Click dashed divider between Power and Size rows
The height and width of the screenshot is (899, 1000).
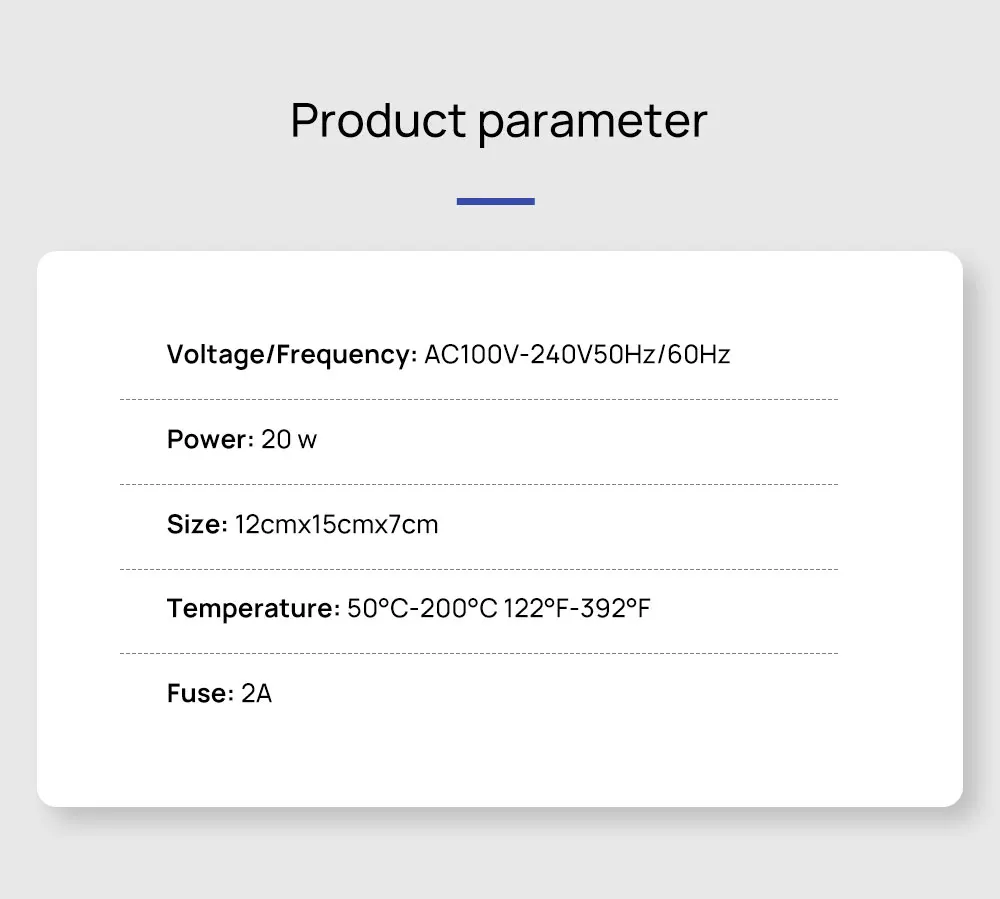[478, 484]
